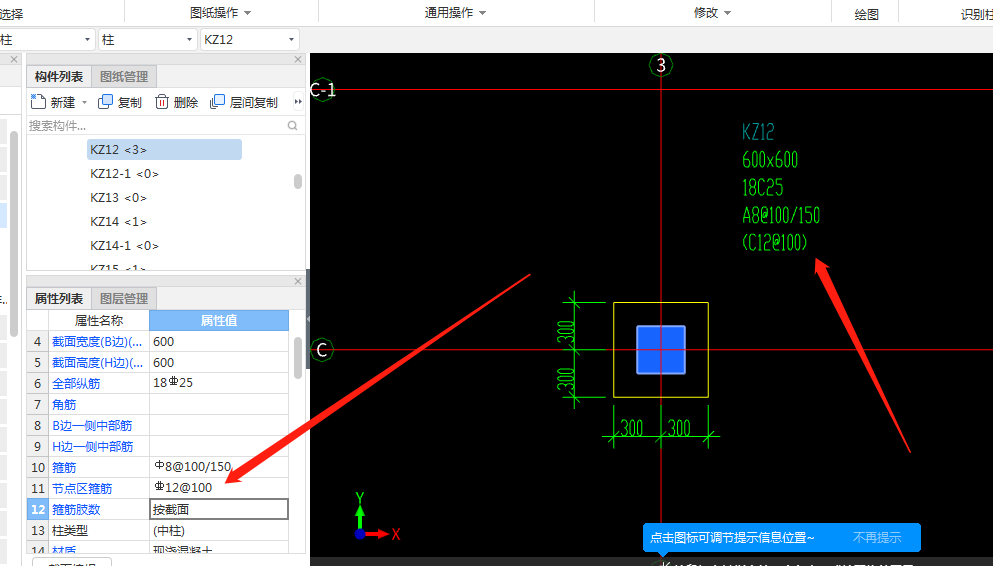
Task: Click the 截面高度(H边) value 600
Action: (219, 363)
